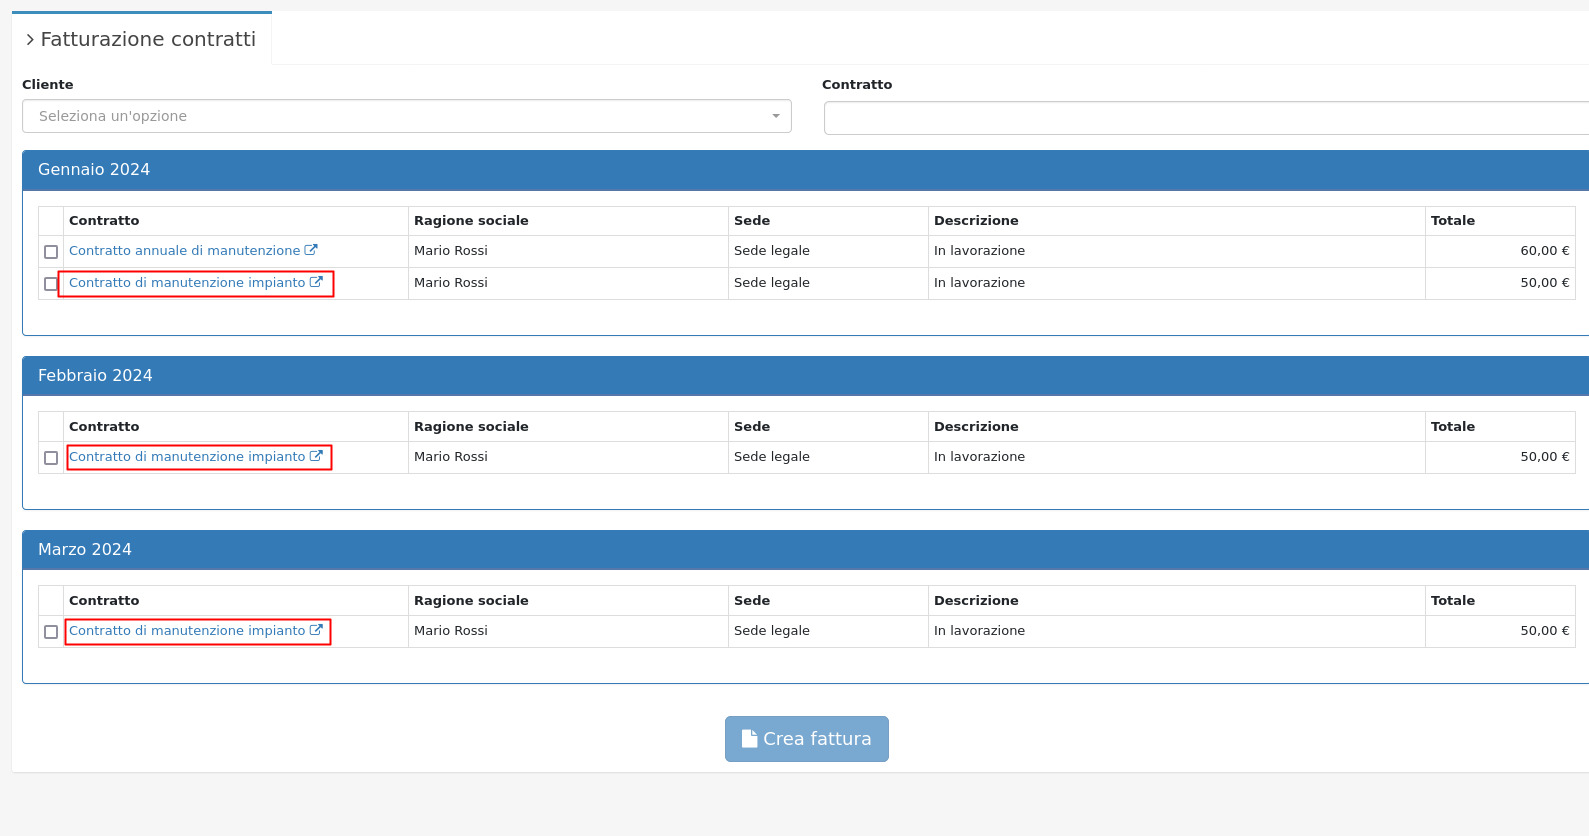
Task: Focus the Contratto input field
Action: 1205,118
